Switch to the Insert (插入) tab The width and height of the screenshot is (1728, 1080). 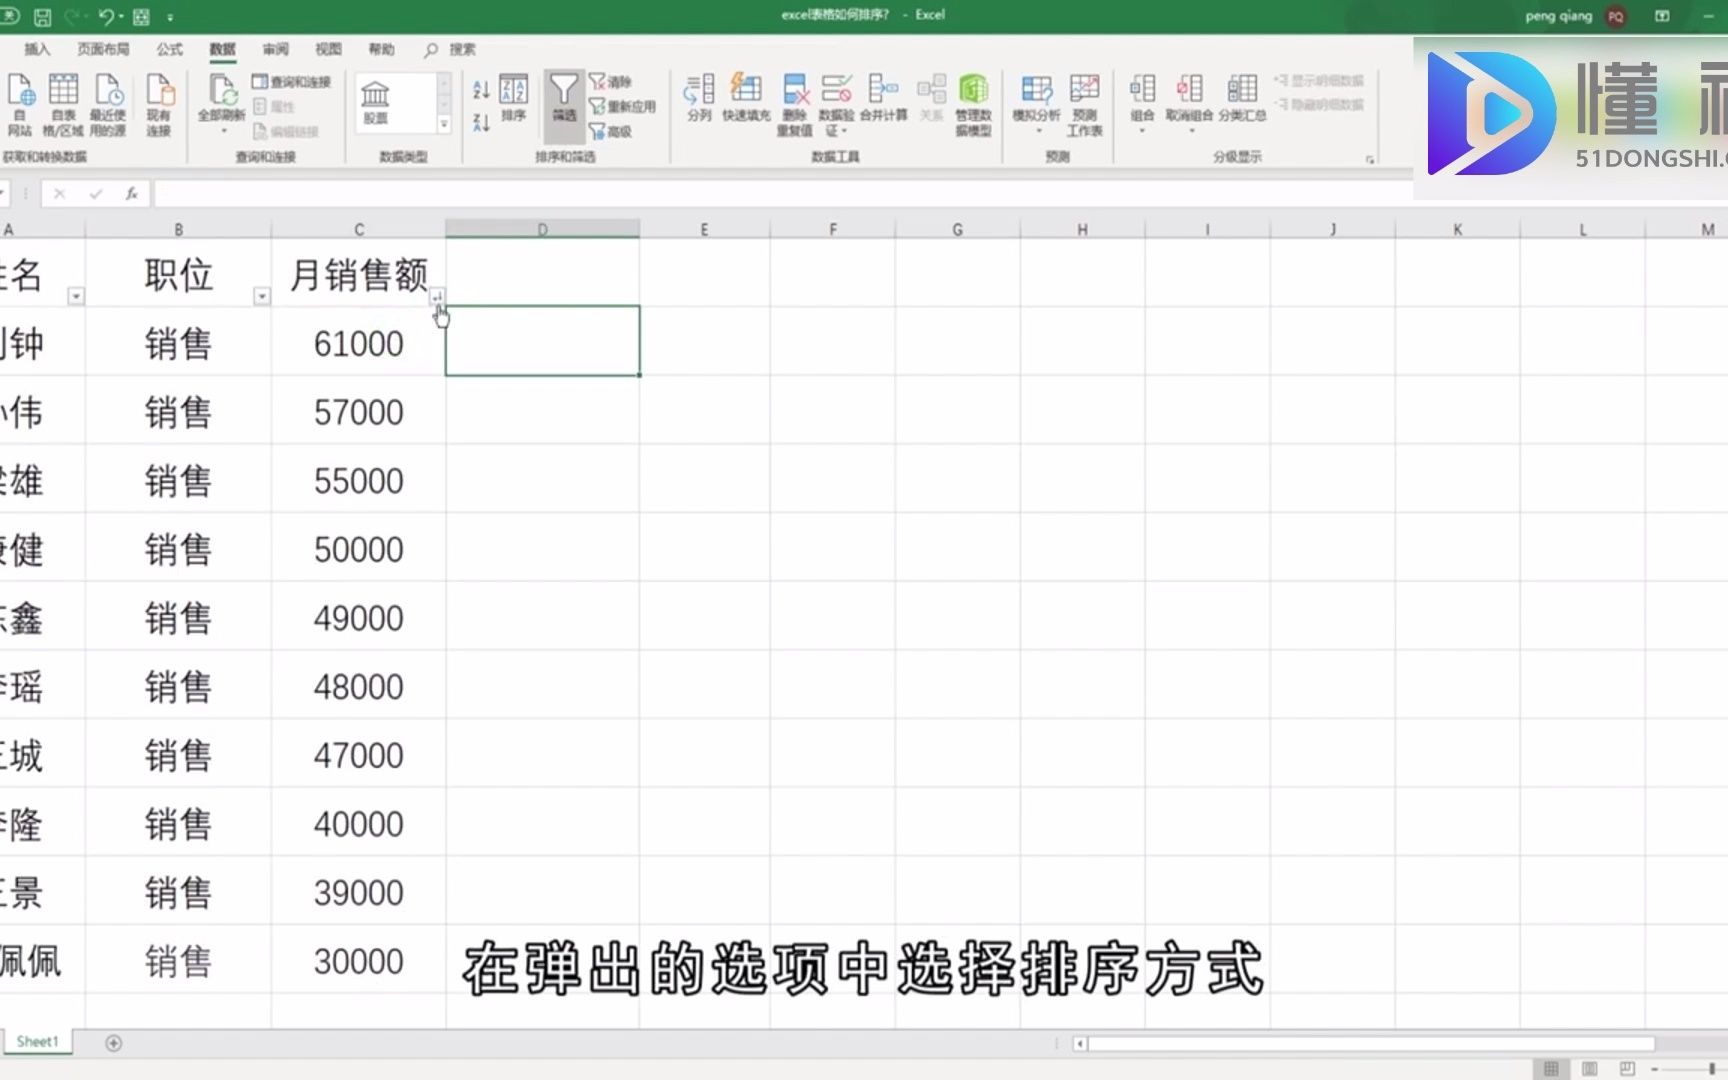(37, 49)
